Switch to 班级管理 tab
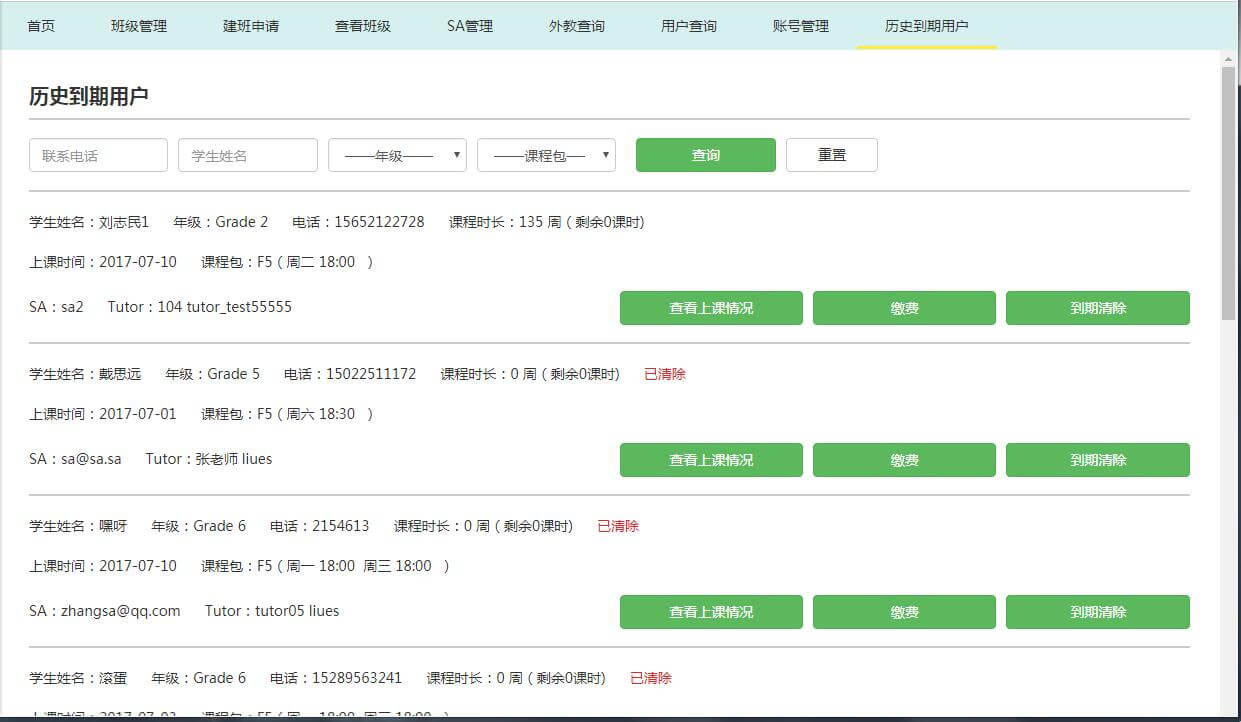The height and width of the screenshot is (722, 1241). point(139,26)
